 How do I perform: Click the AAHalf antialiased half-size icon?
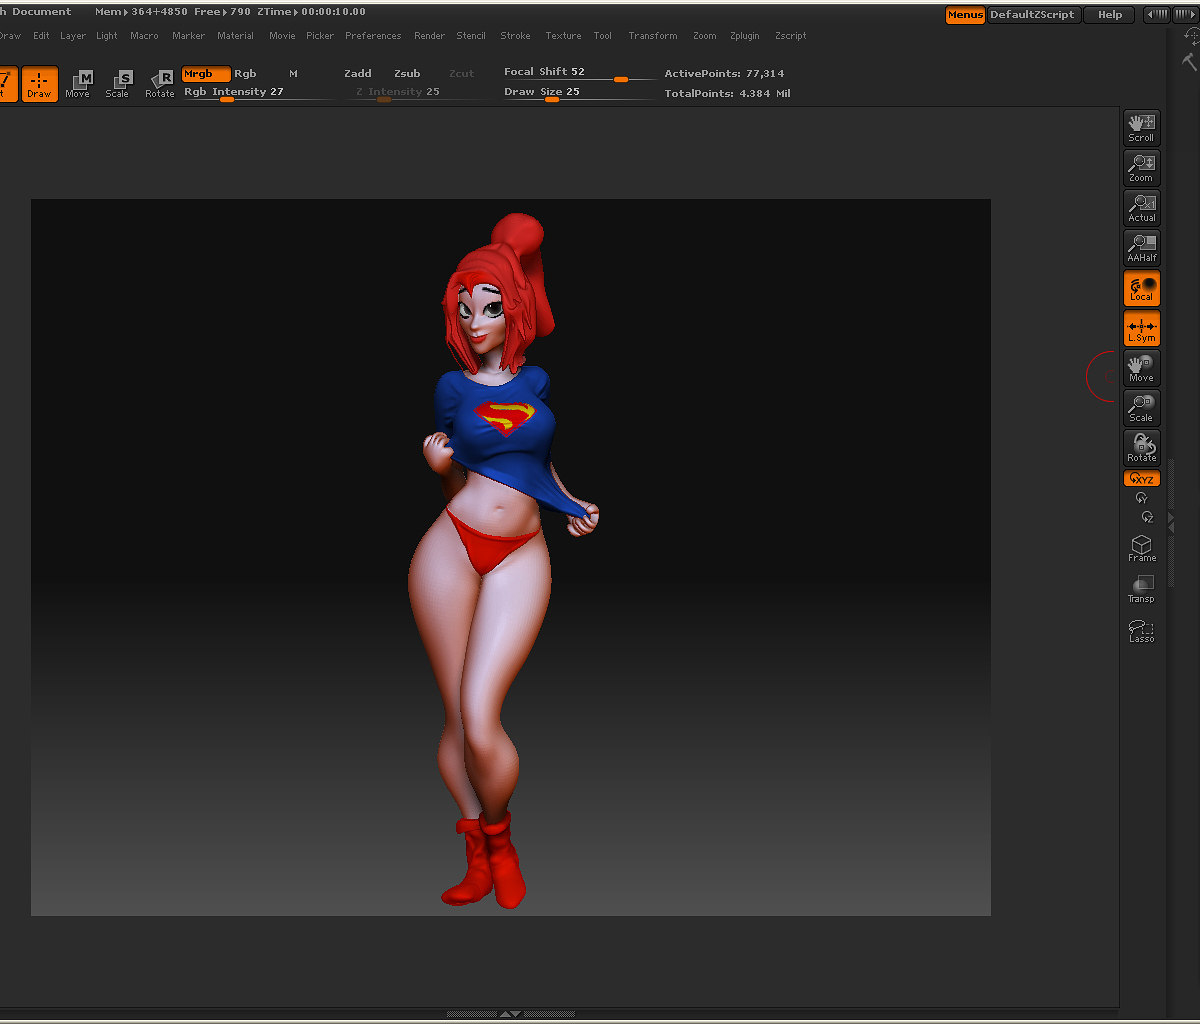click(1141, 247)
